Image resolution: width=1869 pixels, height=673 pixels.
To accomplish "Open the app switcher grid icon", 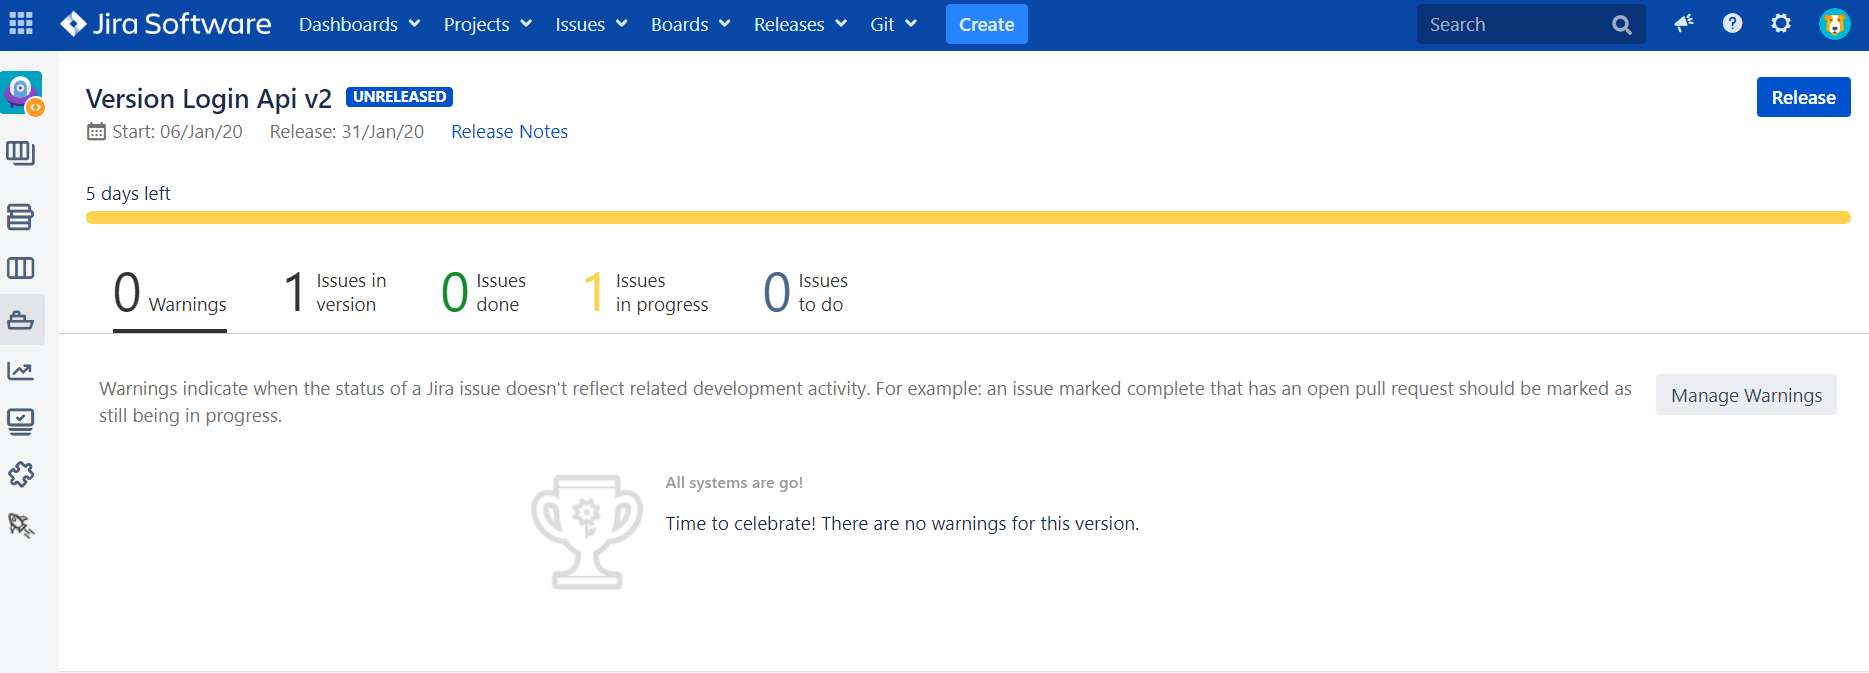I will pos(21,24).
